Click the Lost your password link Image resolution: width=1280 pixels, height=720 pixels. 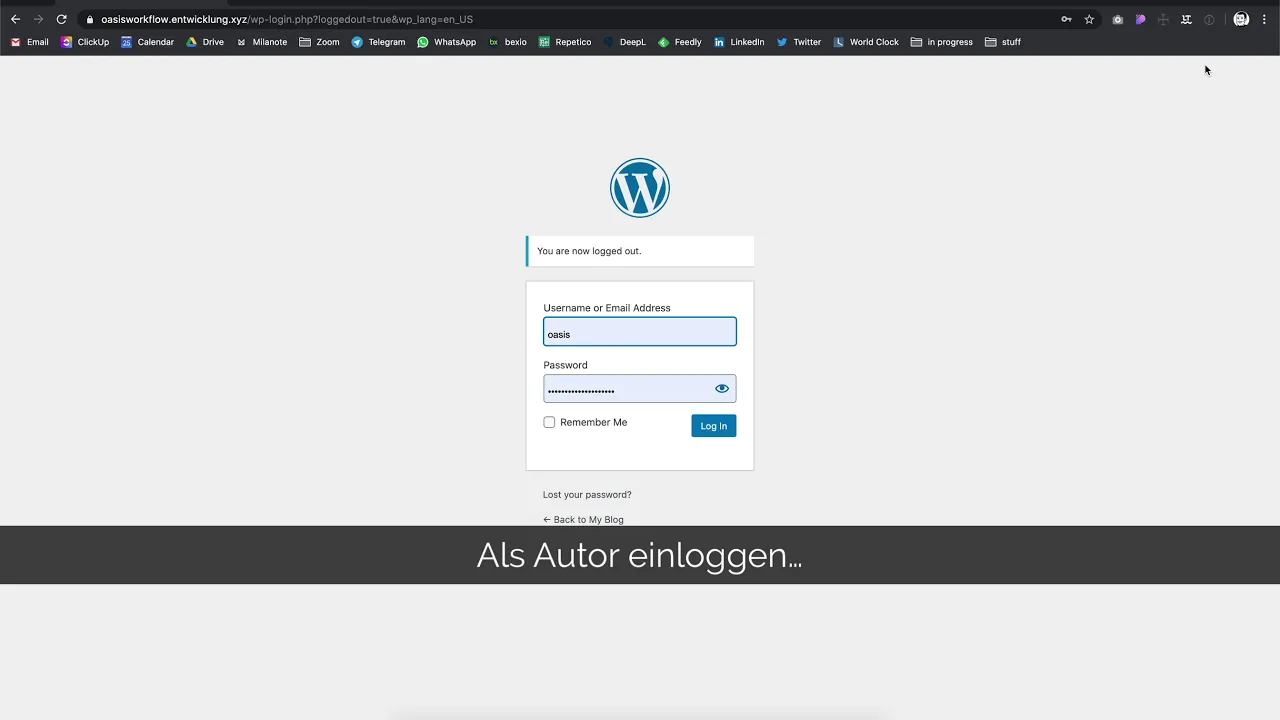point(587,495)
